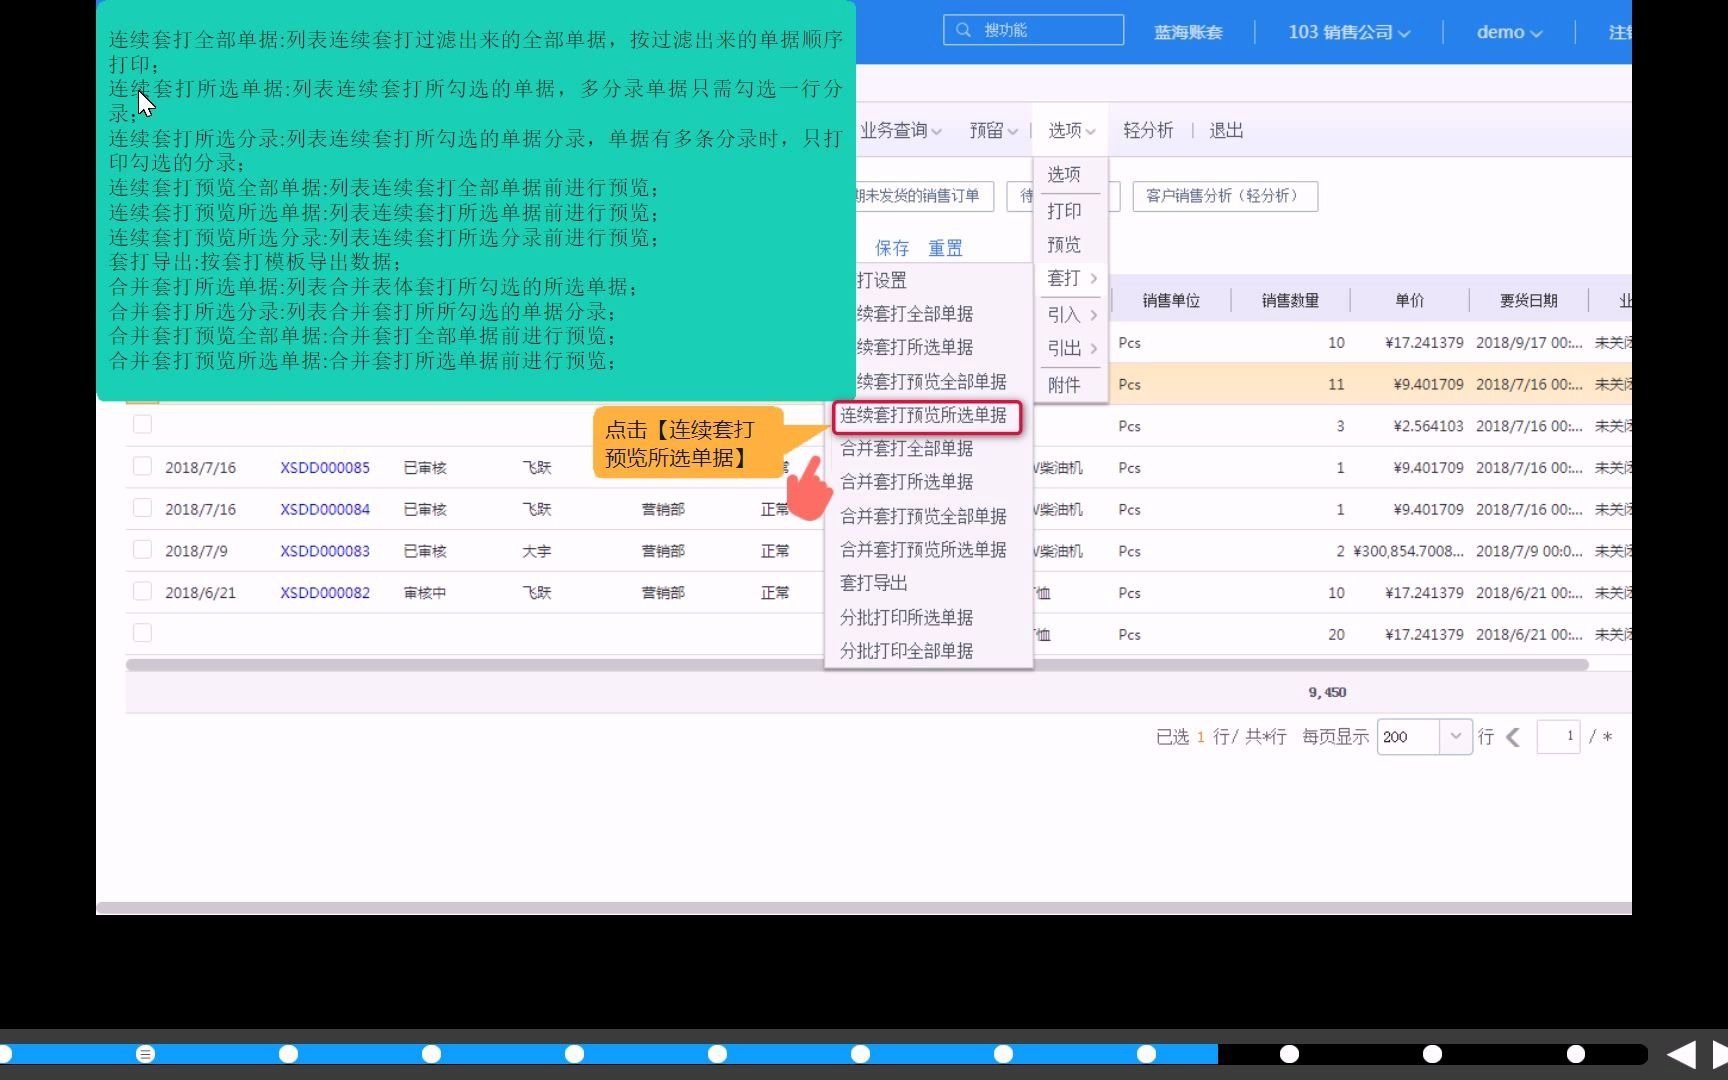
Task: Click 蓝海账套 in the header bar
Action: point(1189,32)
